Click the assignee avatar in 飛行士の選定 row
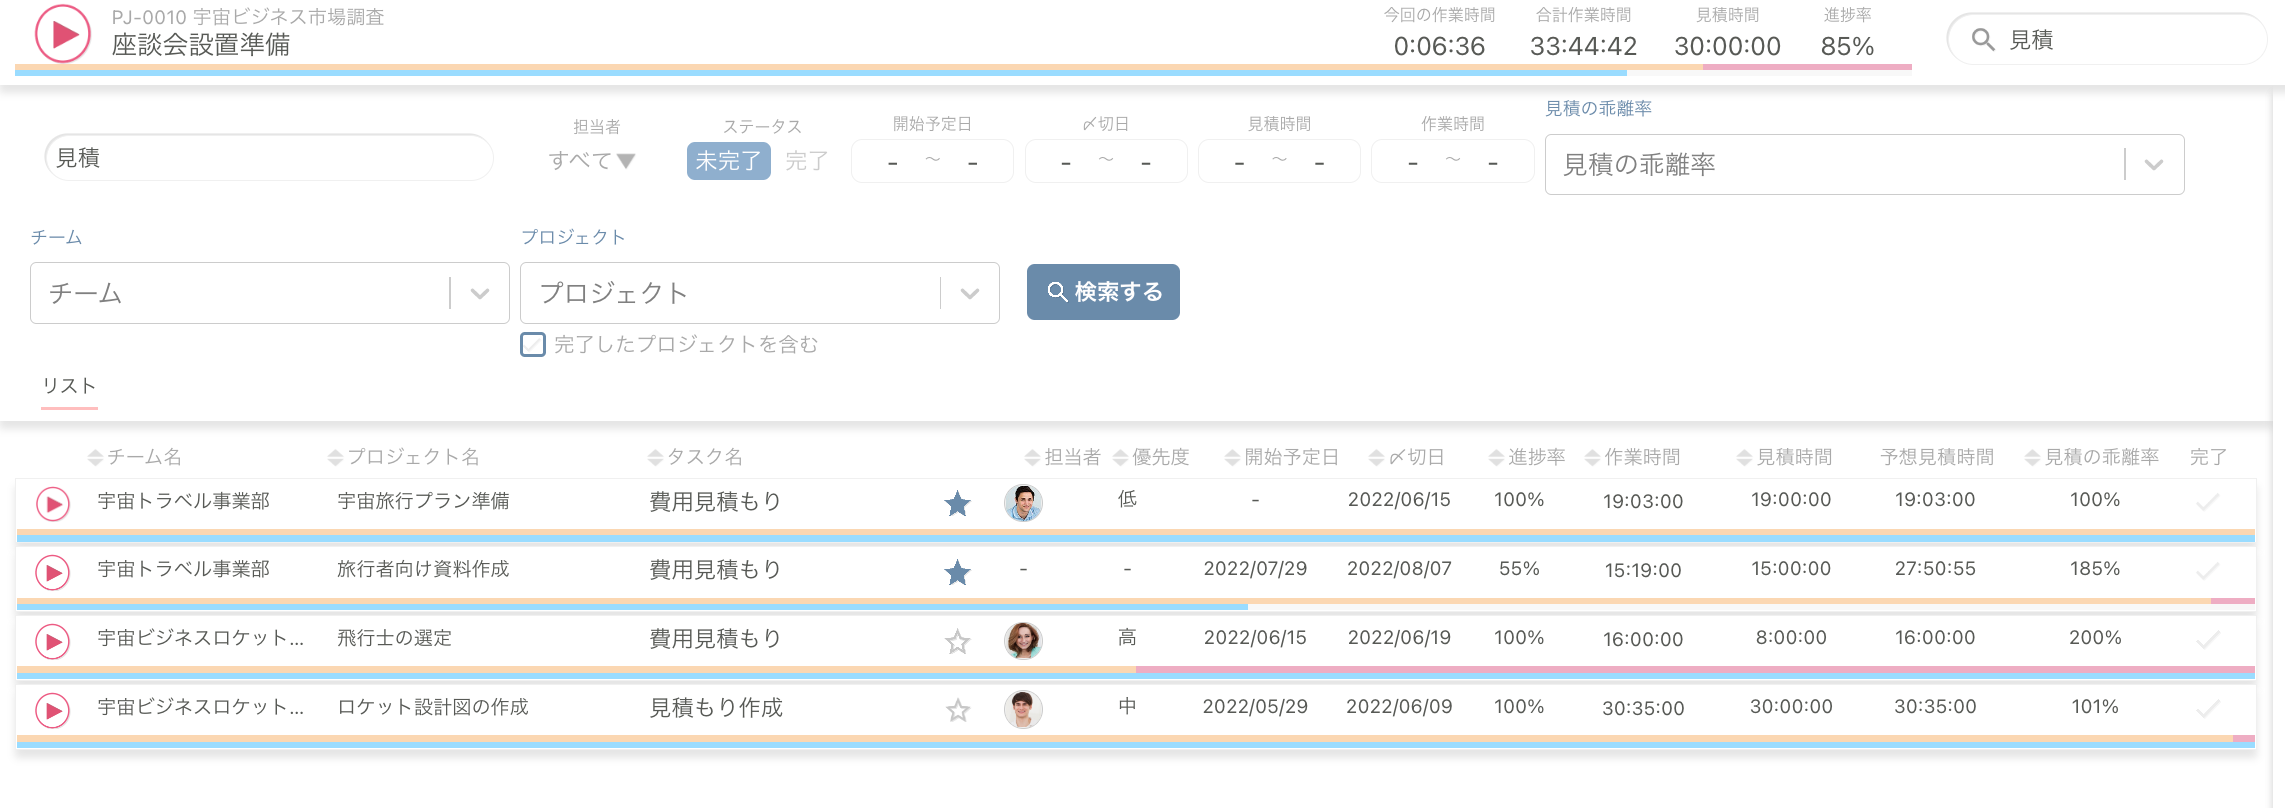The image size is (2285, 808). tap(1023, 640)
